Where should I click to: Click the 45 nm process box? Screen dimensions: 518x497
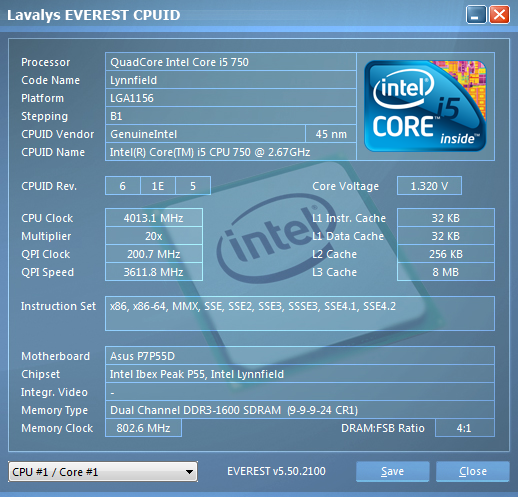331,134
